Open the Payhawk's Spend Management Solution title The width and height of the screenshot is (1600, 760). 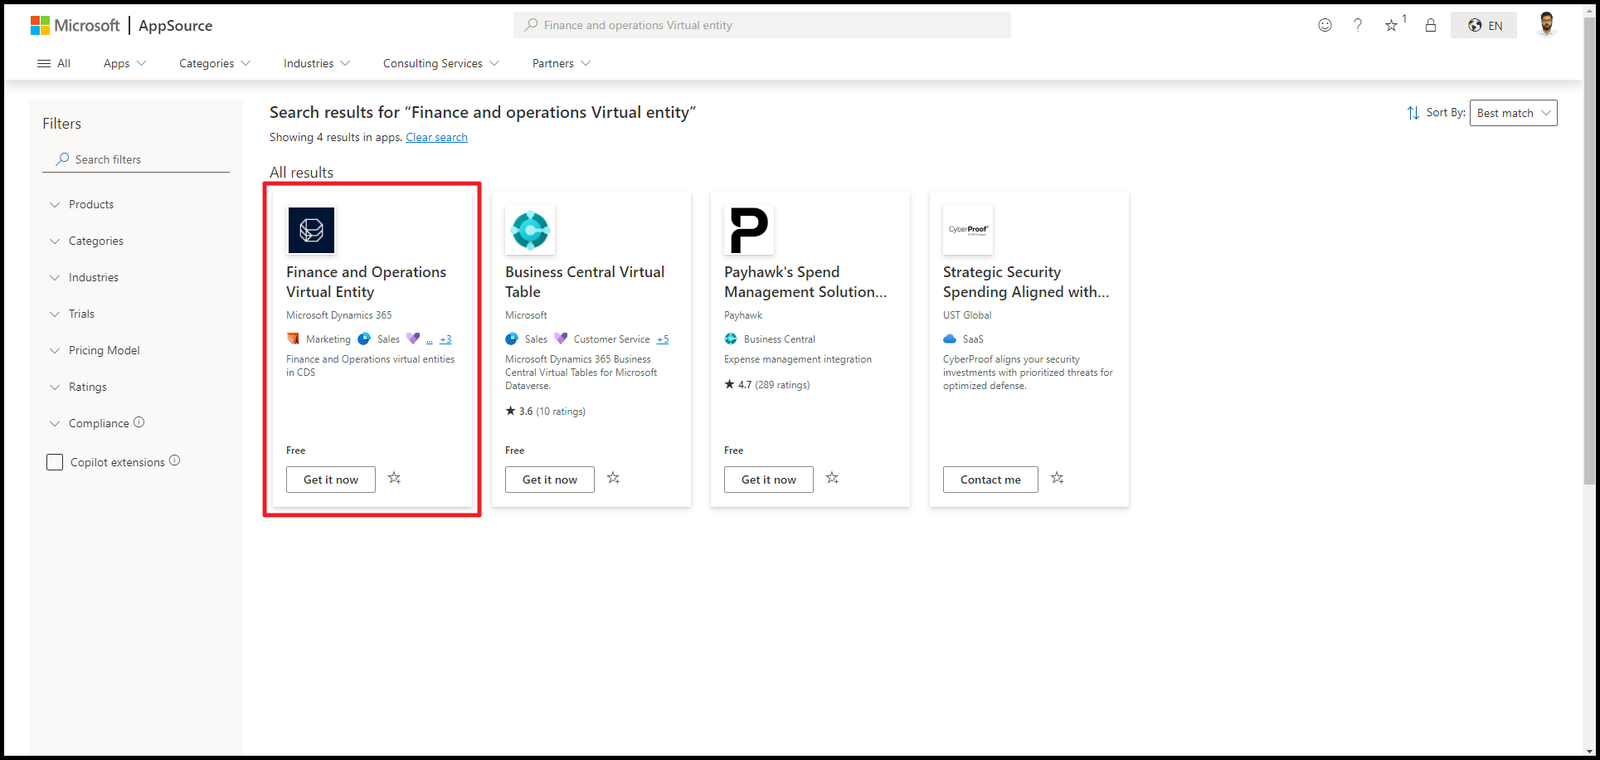[x=806, y=282]
